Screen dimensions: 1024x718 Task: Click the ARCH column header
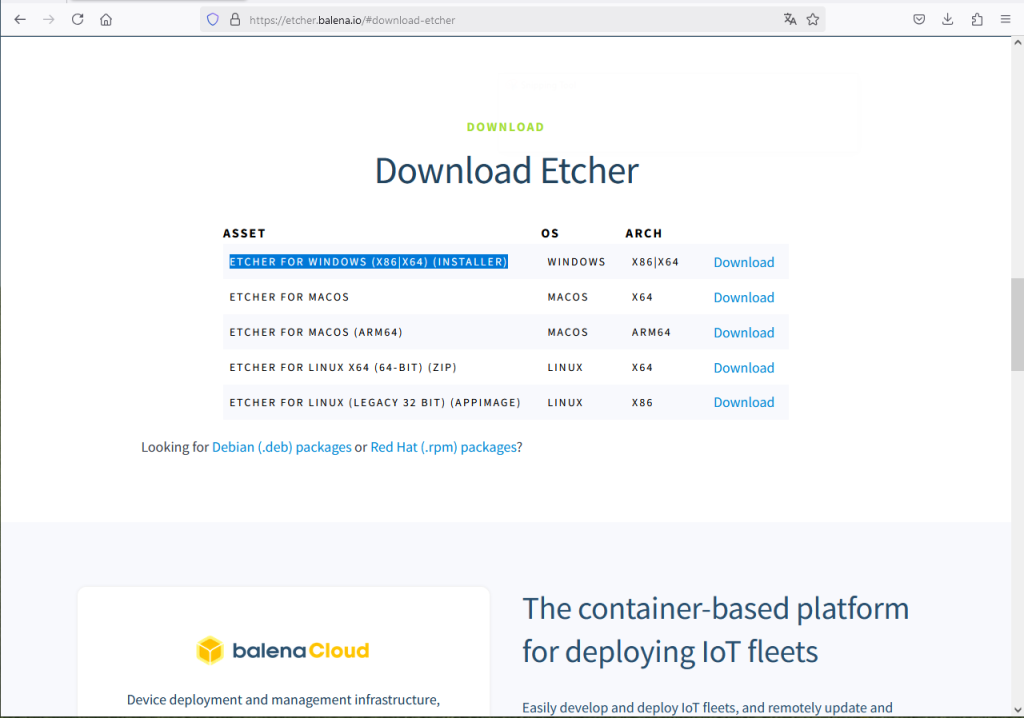click(644, 233)
